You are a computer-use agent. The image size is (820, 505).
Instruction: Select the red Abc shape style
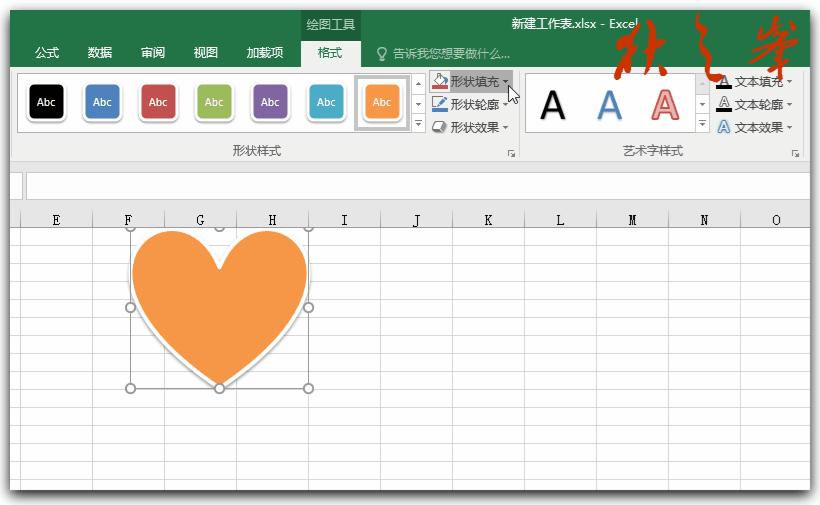click(x=158, y=102)
